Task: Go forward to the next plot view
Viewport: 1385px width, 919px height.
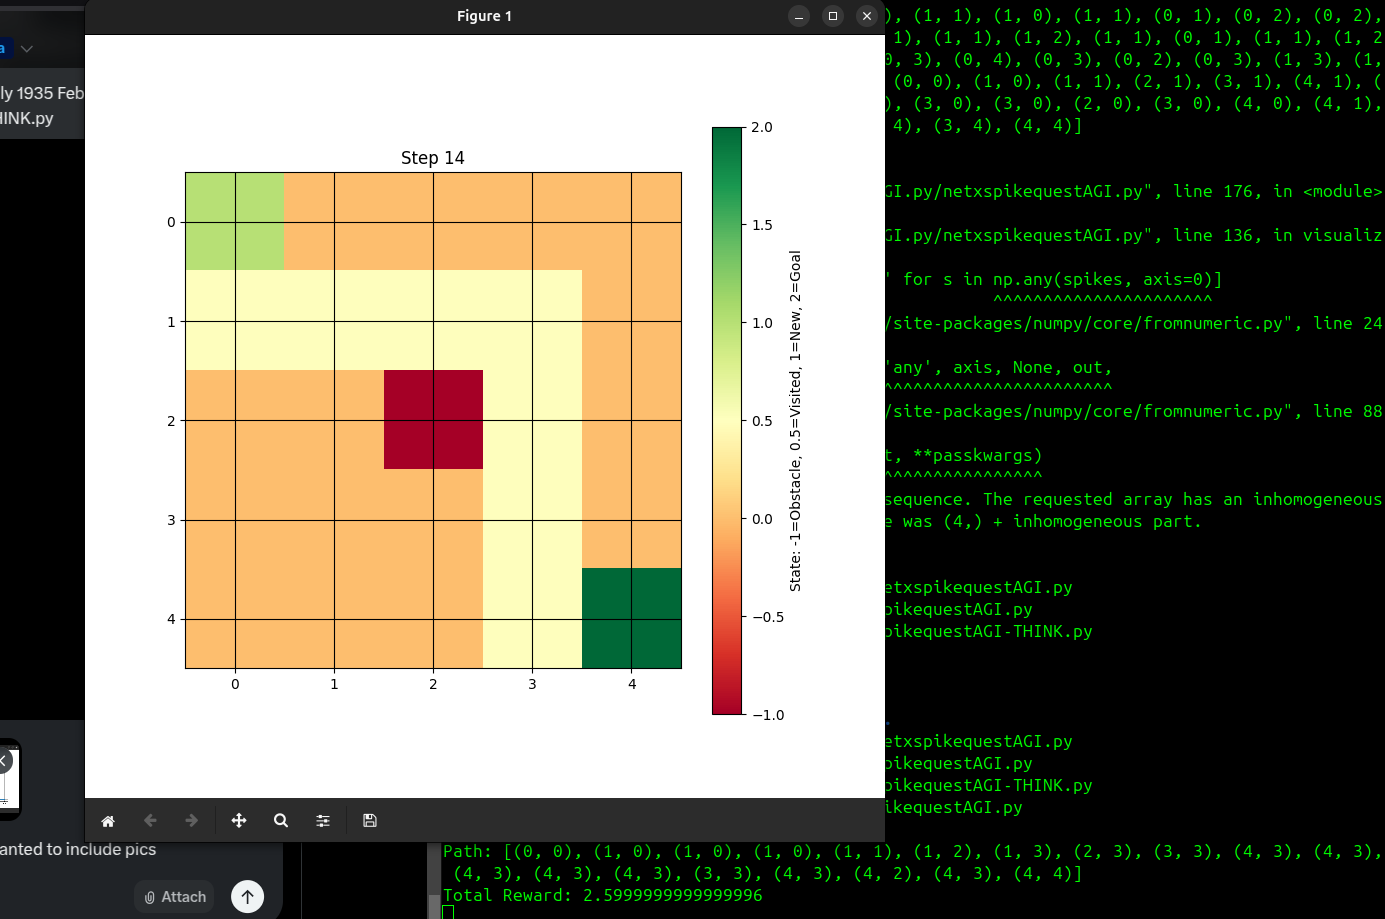Action: tap(190, 820)
